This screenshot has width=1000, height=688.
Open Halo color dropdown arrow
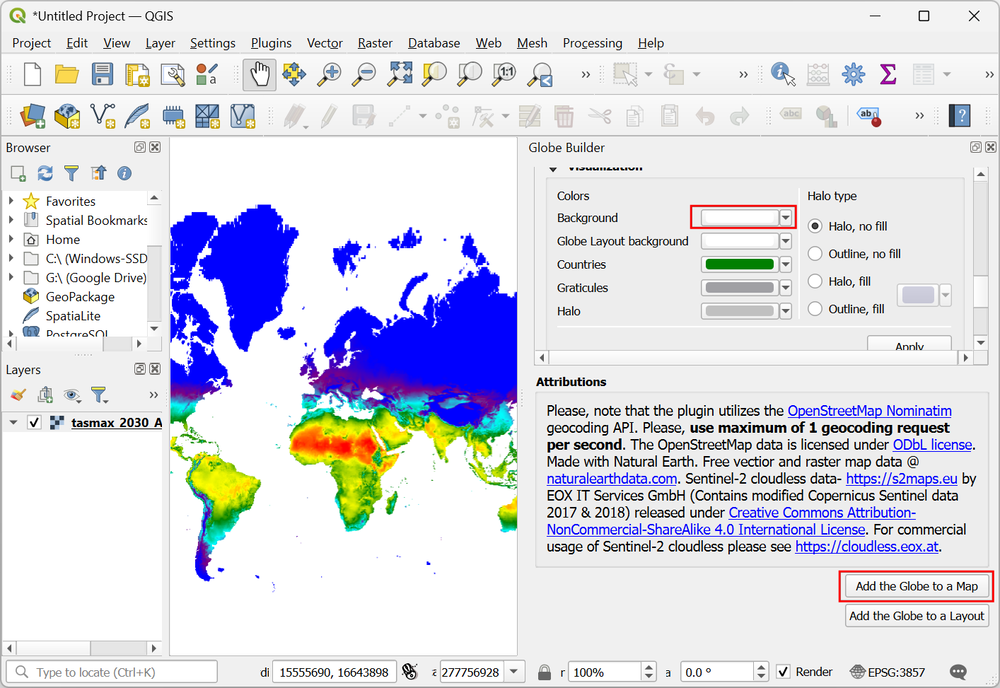786,311
